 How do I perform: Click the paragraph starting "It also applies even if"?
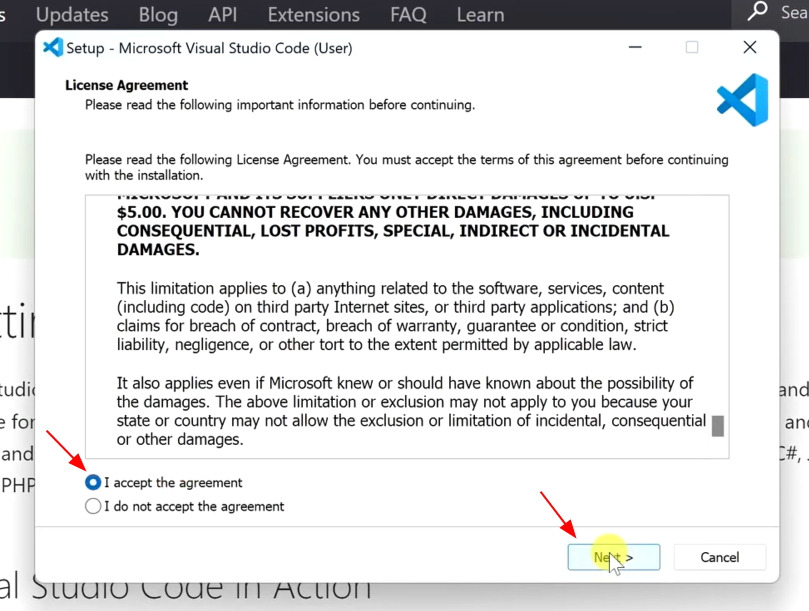click(411, 411)
